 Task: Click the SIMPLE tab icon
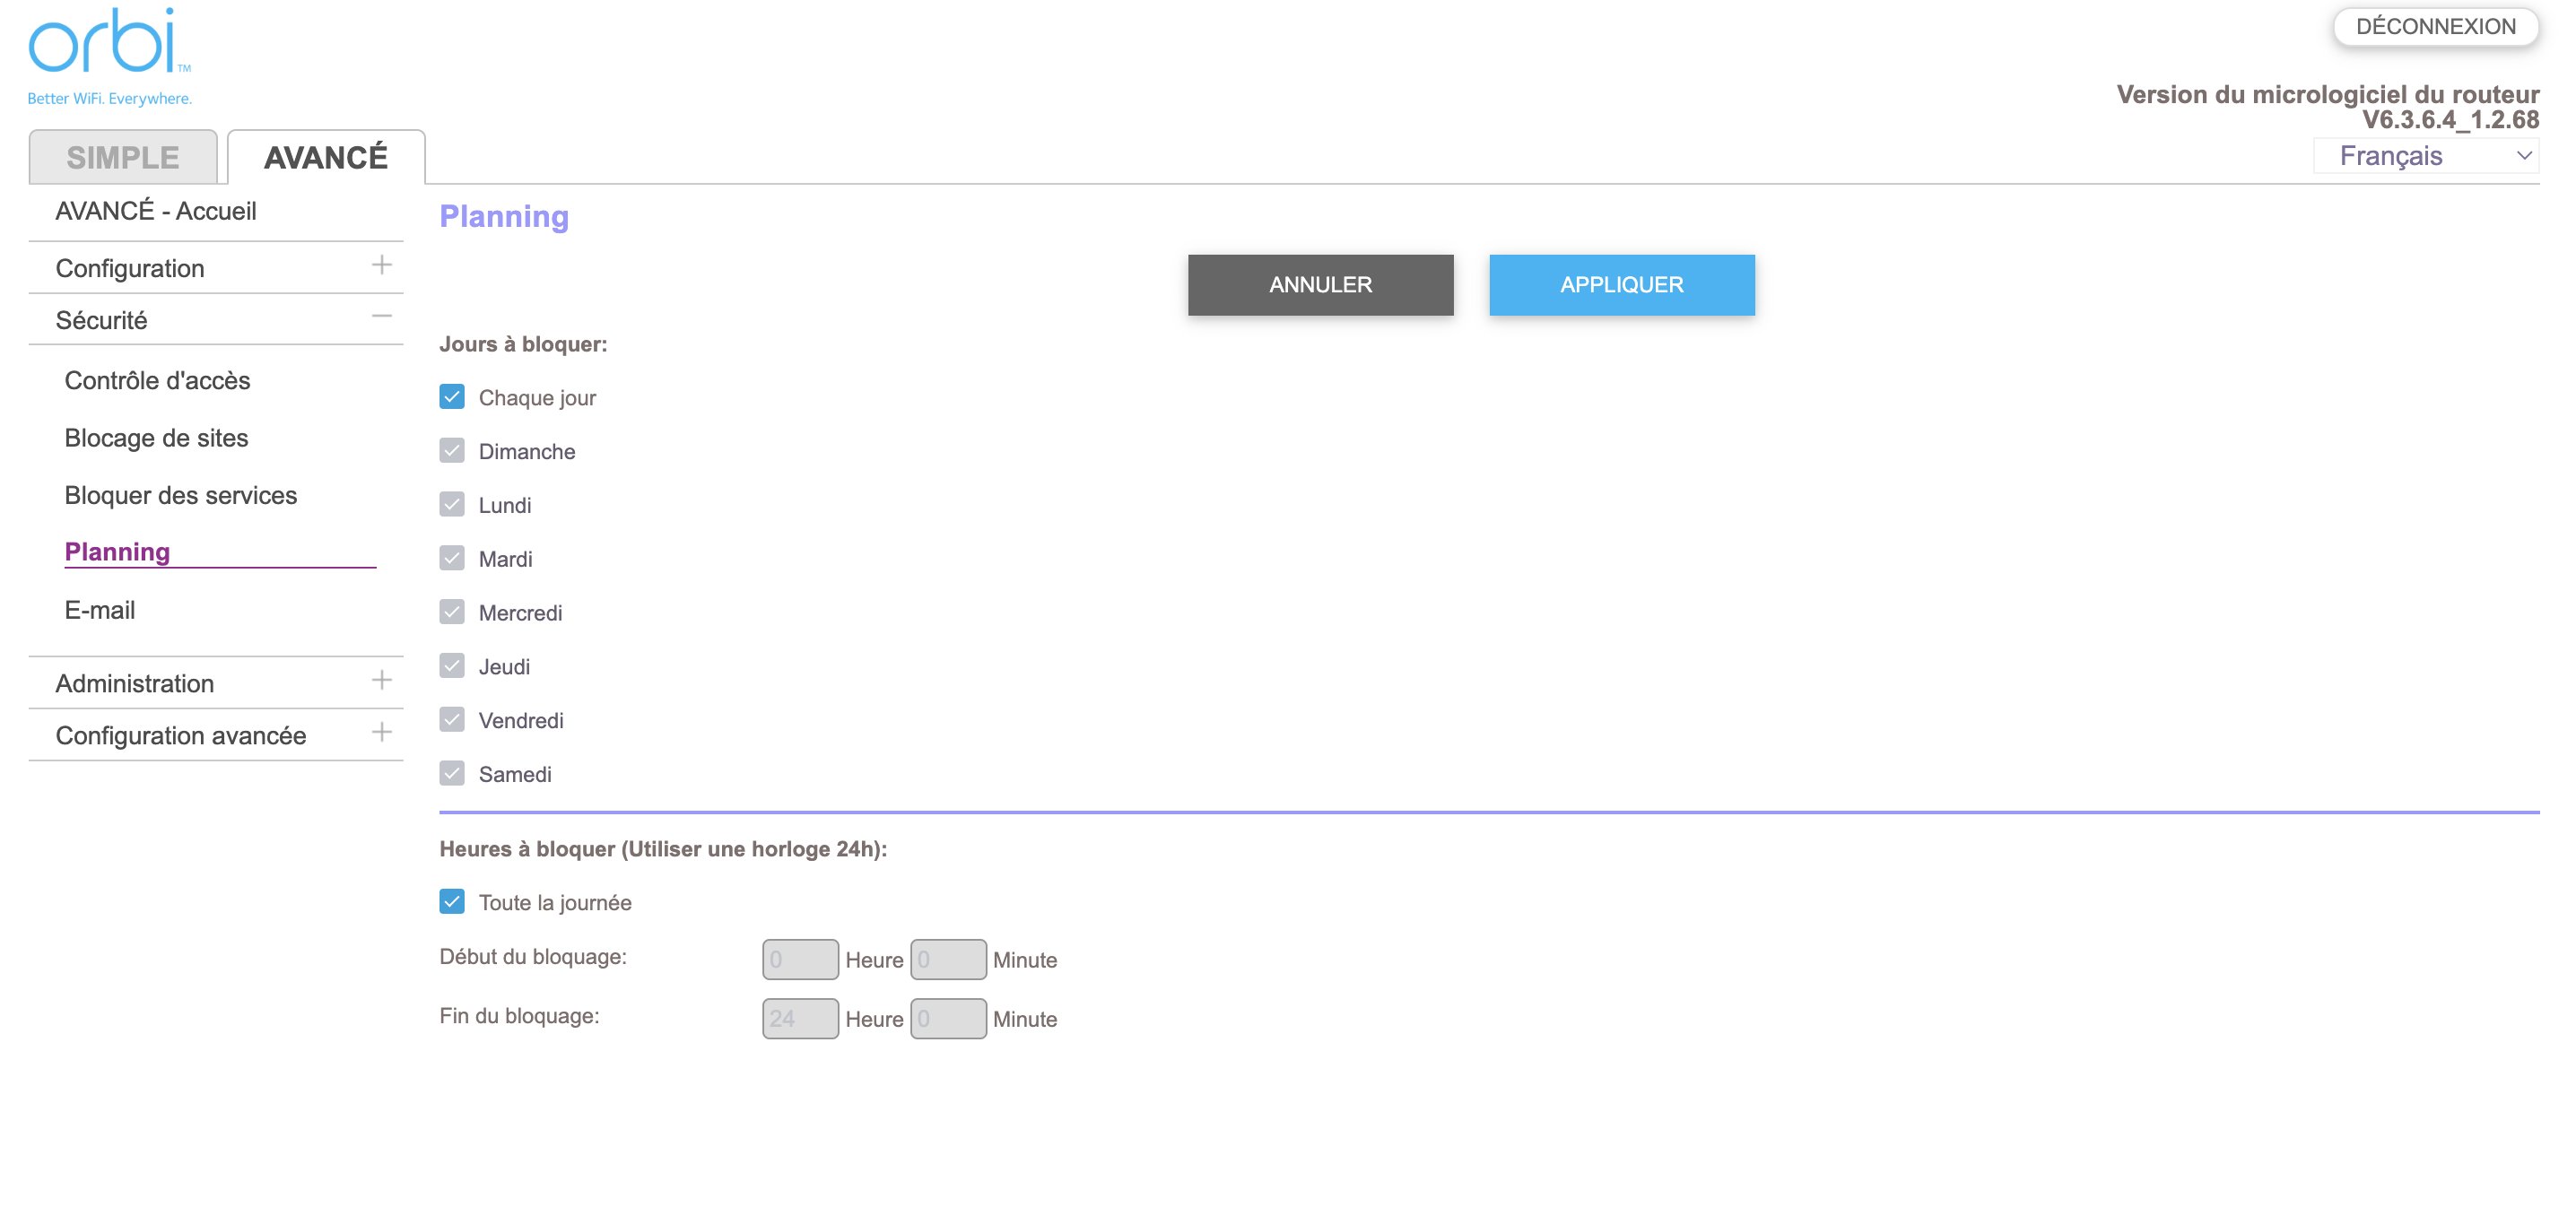point(123,156)
